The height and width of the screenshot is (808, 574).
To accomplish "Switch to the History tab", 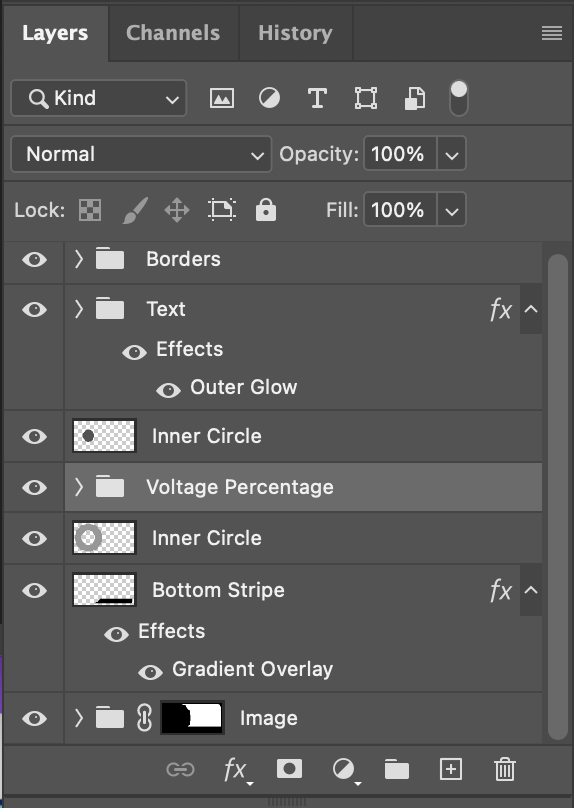I will [x=295, y=33].
